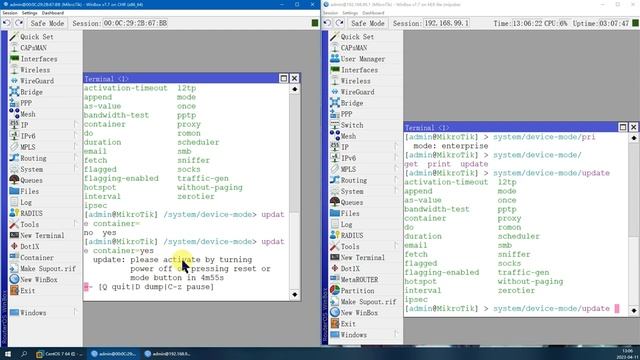Open User Manager in right WinBox window
Screen dimensions: 640x360
(x=362, y=59)
